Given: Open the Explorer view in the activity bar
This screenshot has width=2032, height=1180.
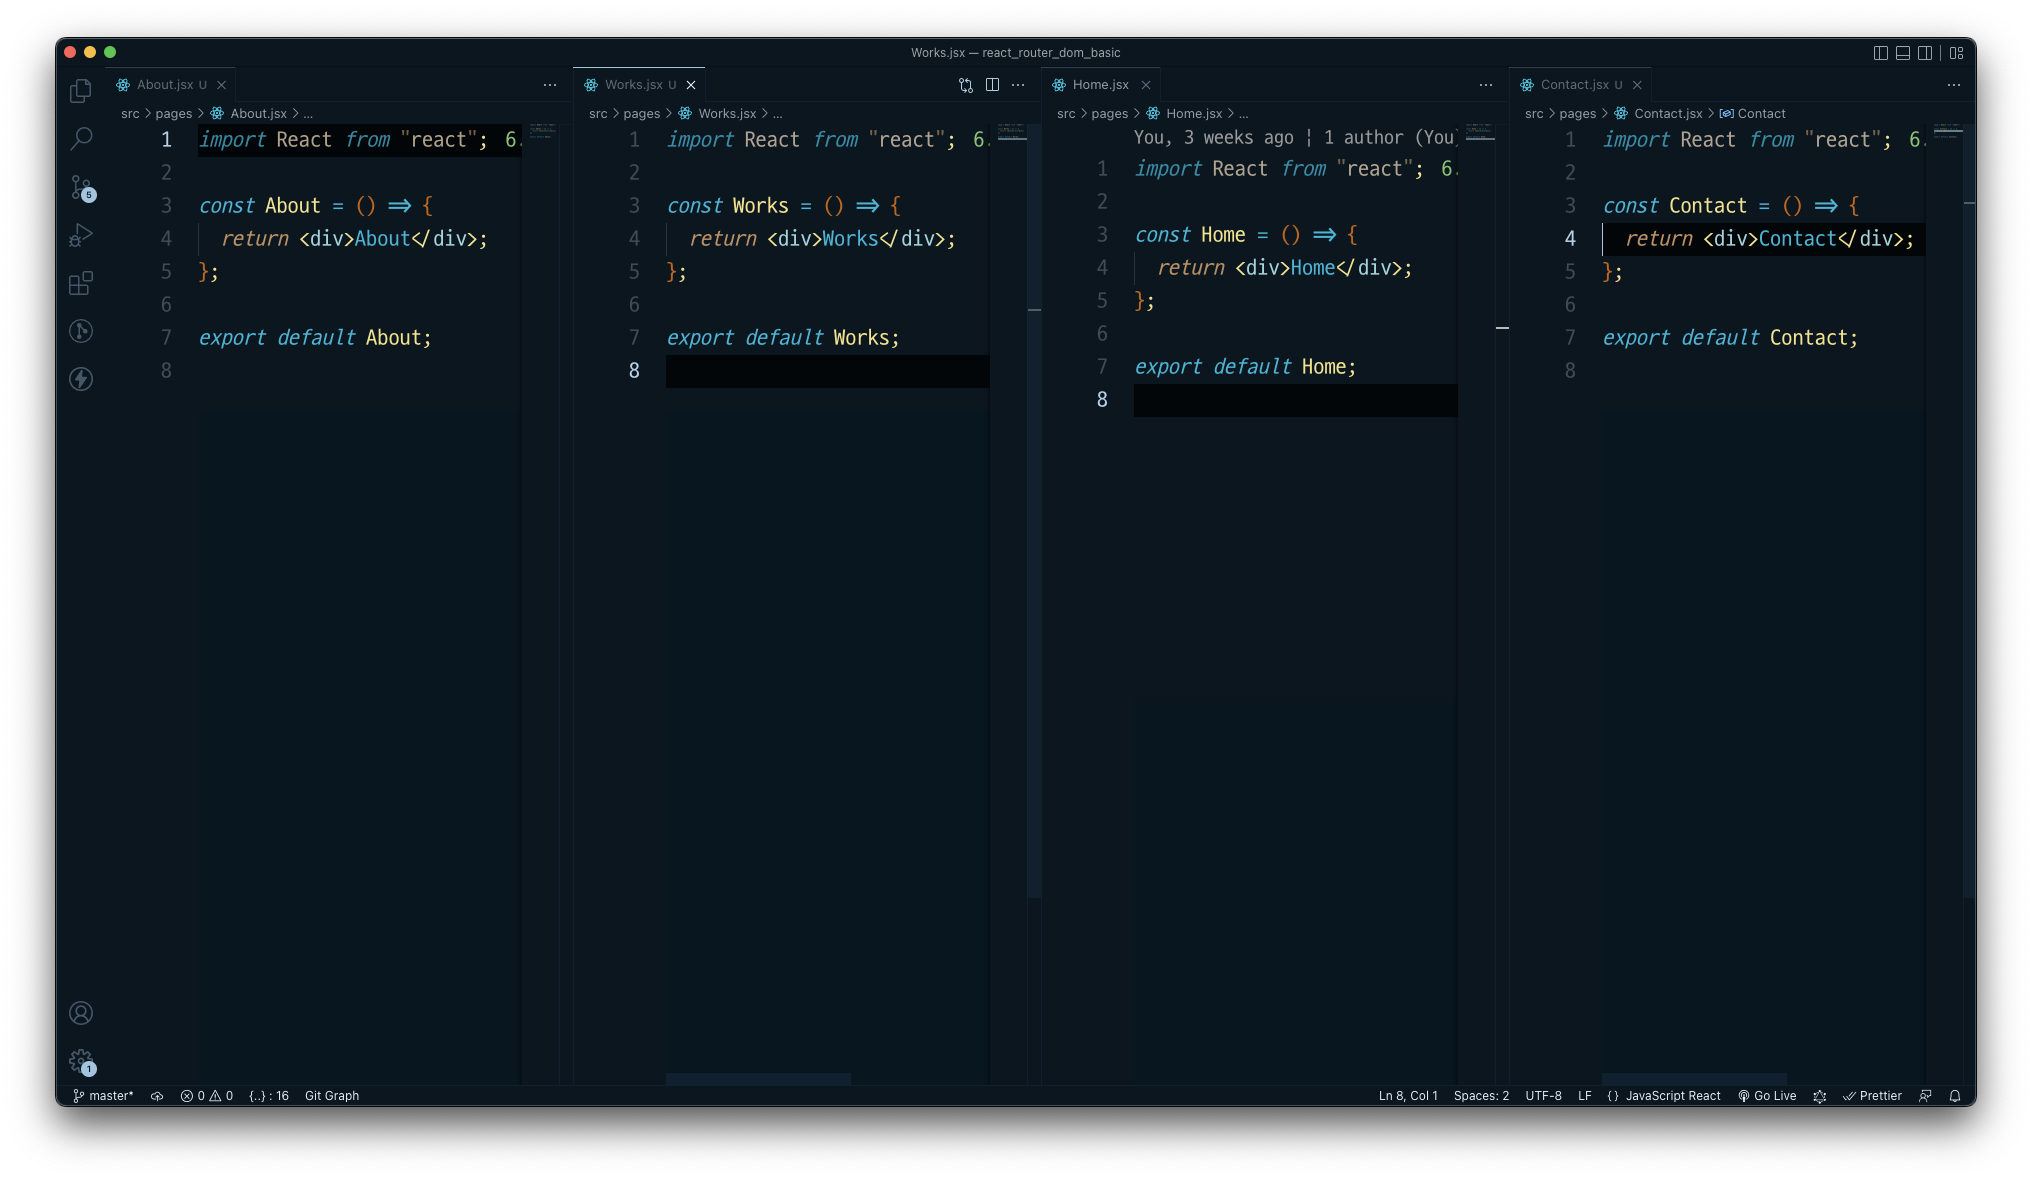Looking at the screenshot, I should pyautogui.click(x=80, y=90).
